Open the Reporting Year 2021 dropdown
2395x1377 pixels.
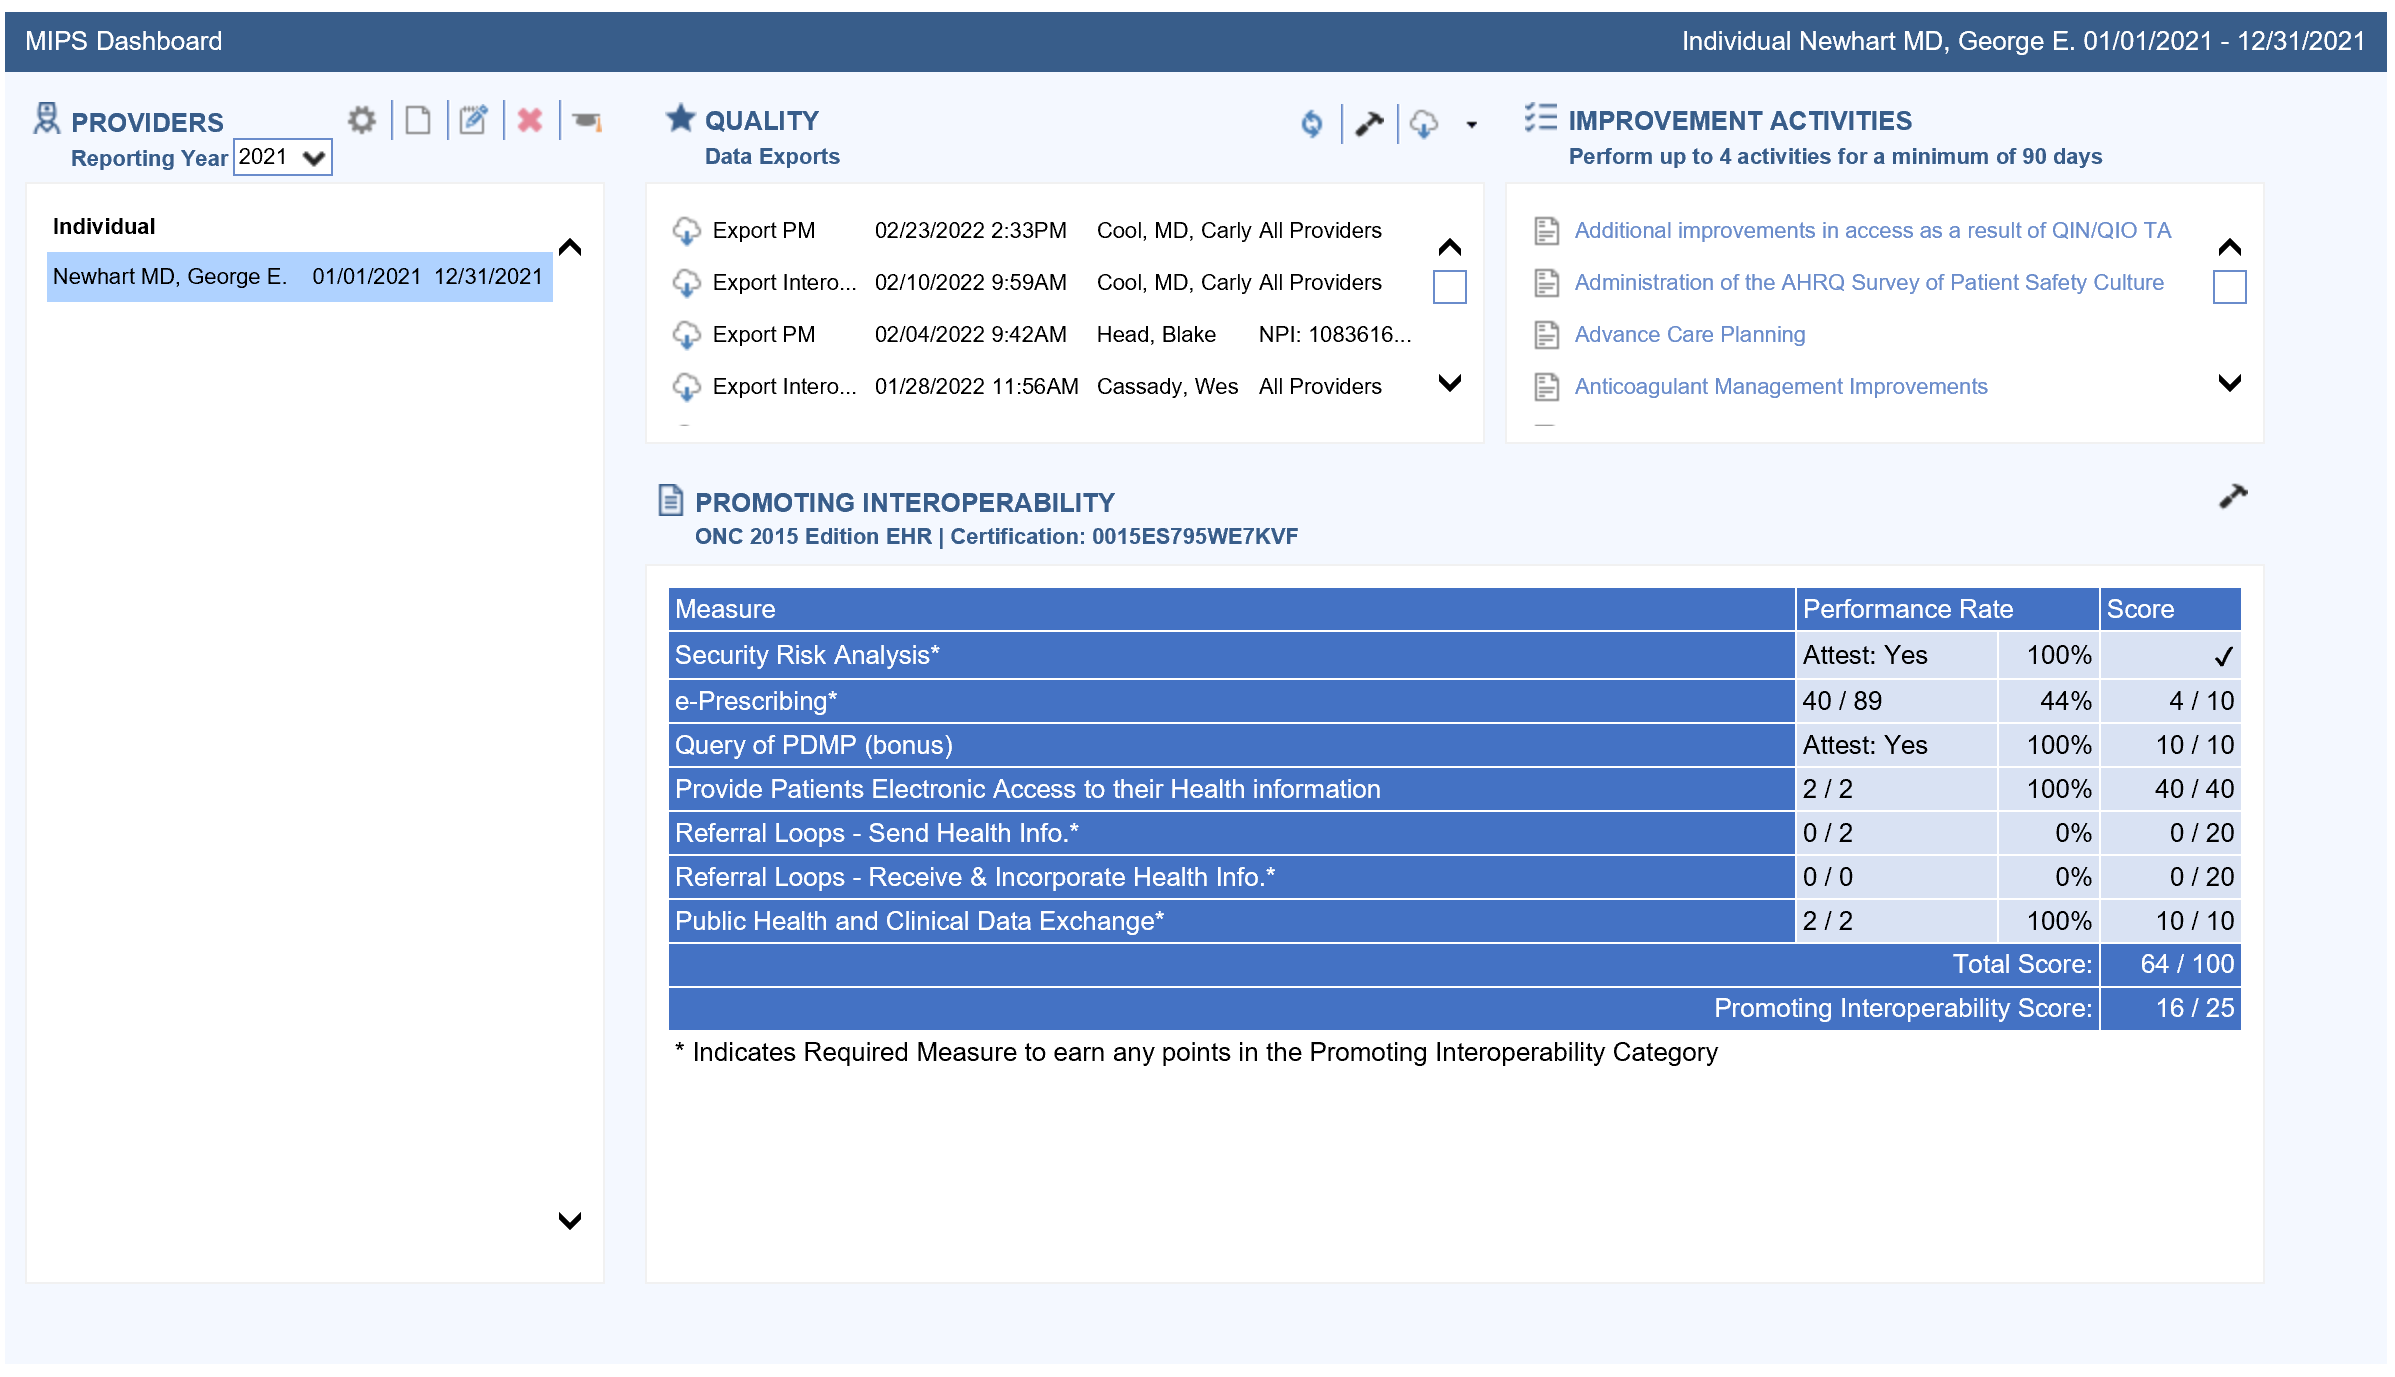[x=283, y=157]
